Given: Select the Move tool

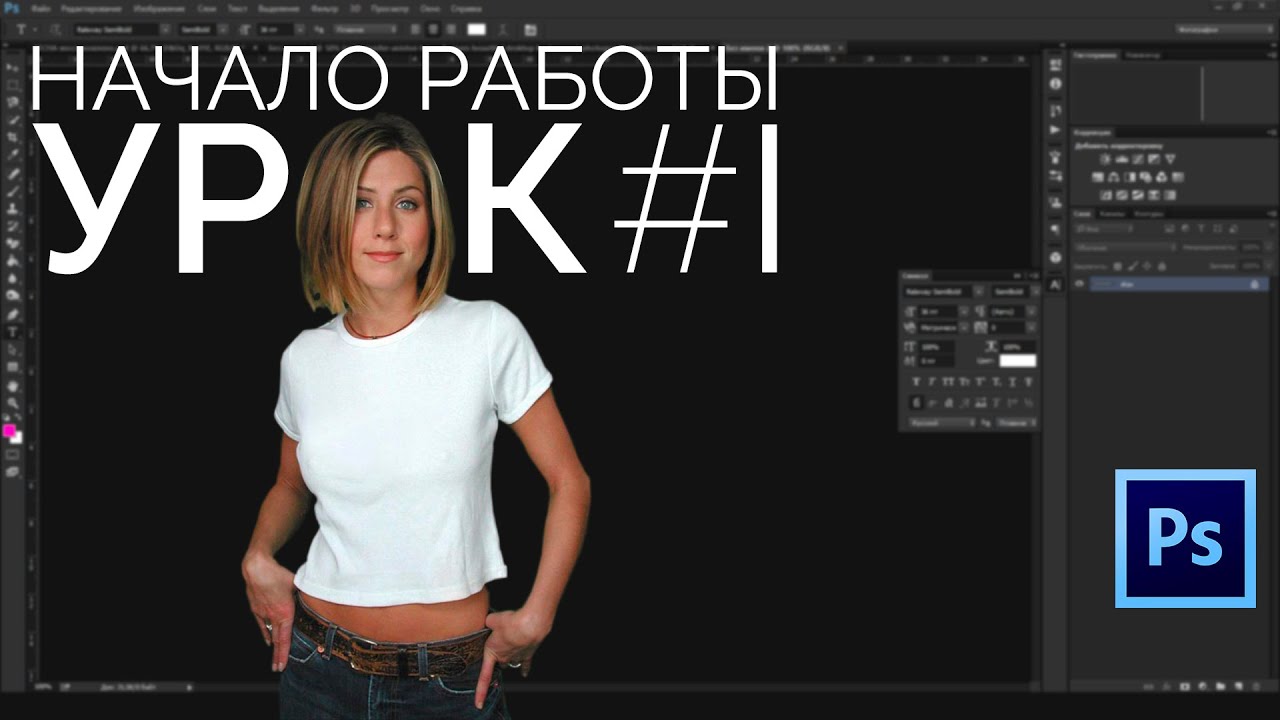Looking at the screenshot, I should [x=14, y=67].
